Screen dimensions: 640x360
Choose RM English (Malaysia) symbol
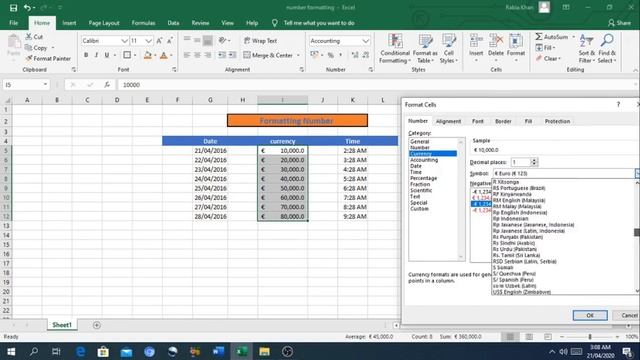519,200
